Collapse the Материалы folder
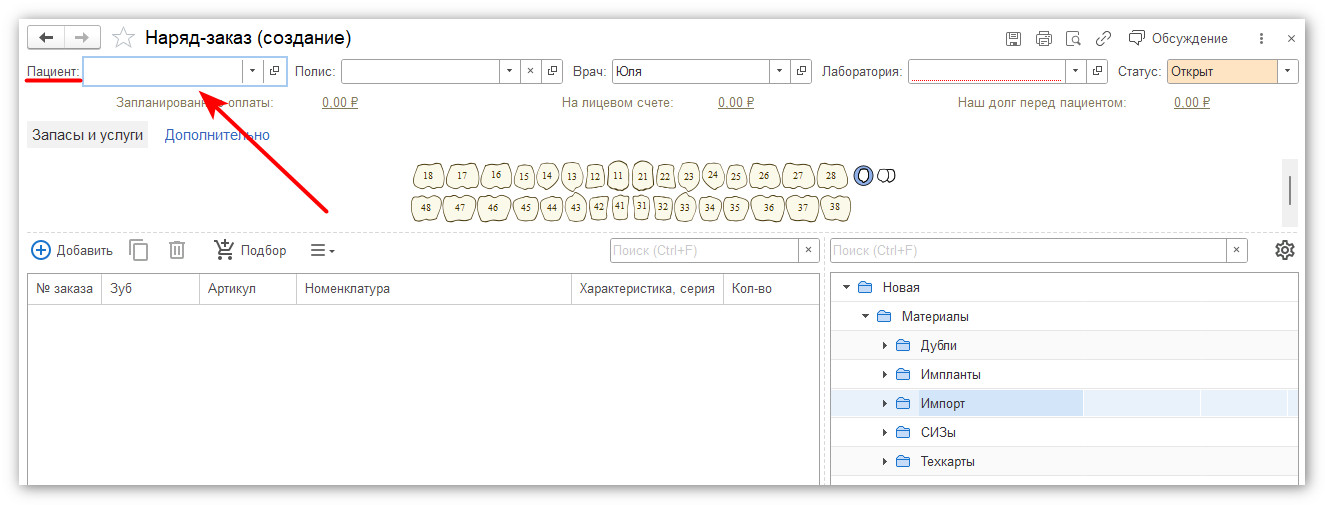1325x505 pixels. click(x=865, y=317)
